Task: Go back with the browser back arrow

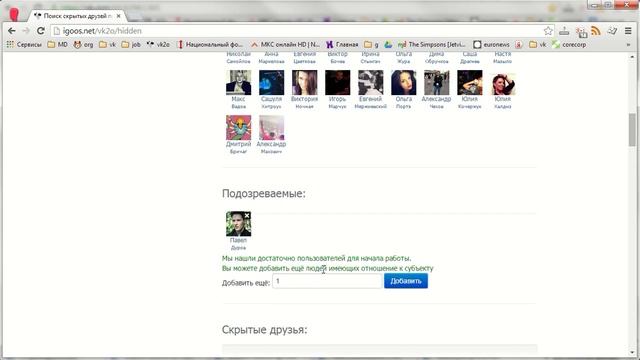Action: coord(12,31)
